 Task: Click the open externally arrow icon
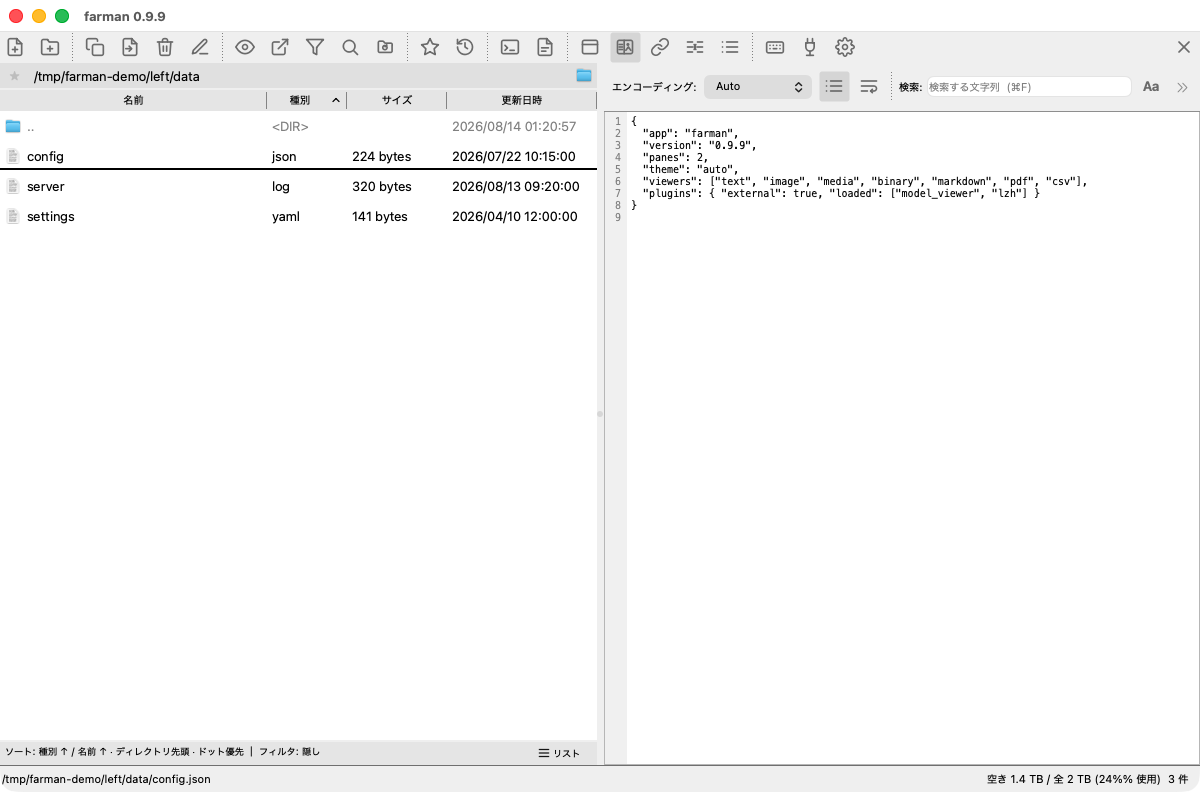280,47
